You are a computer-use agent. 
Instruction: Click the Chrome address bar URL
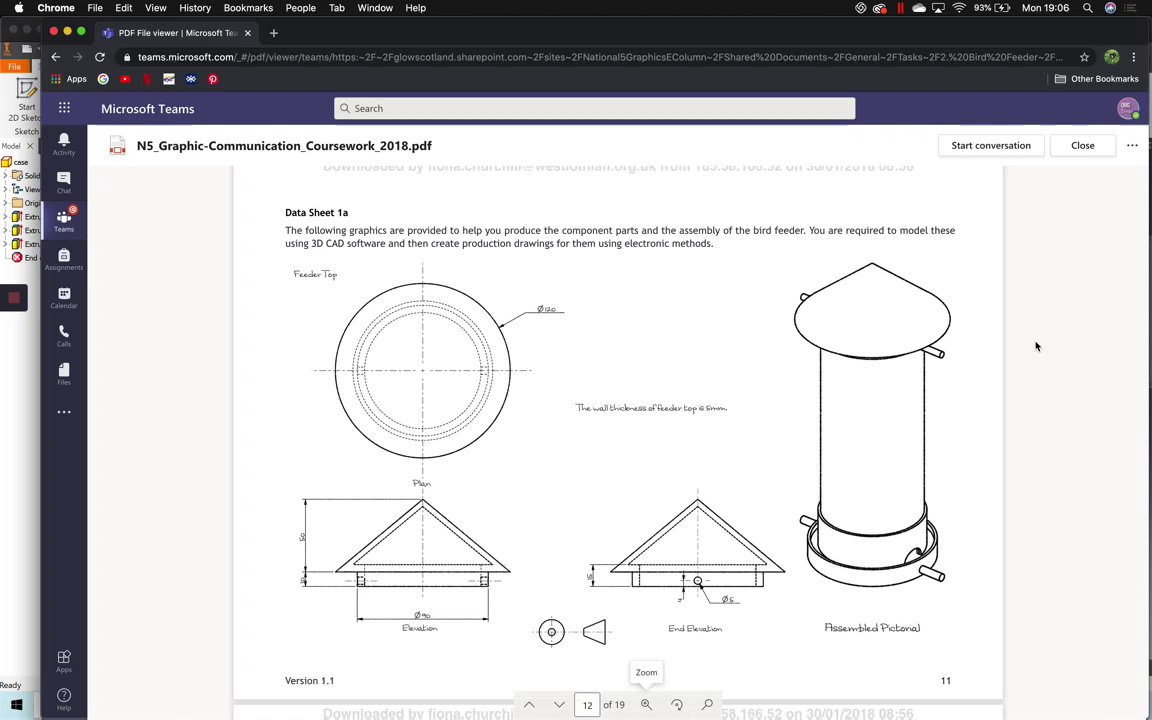(x=600, y=57)
